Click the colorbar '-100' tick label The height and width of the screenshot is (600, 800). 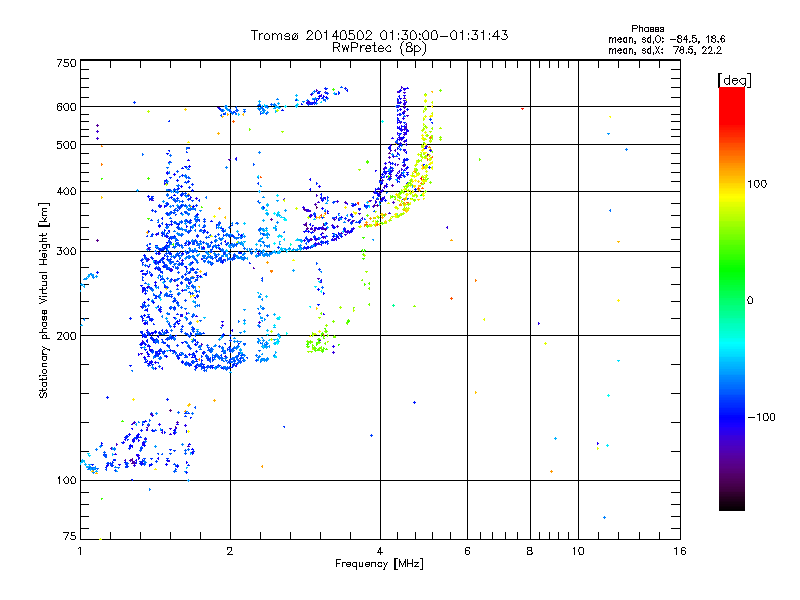click(761, 417)
